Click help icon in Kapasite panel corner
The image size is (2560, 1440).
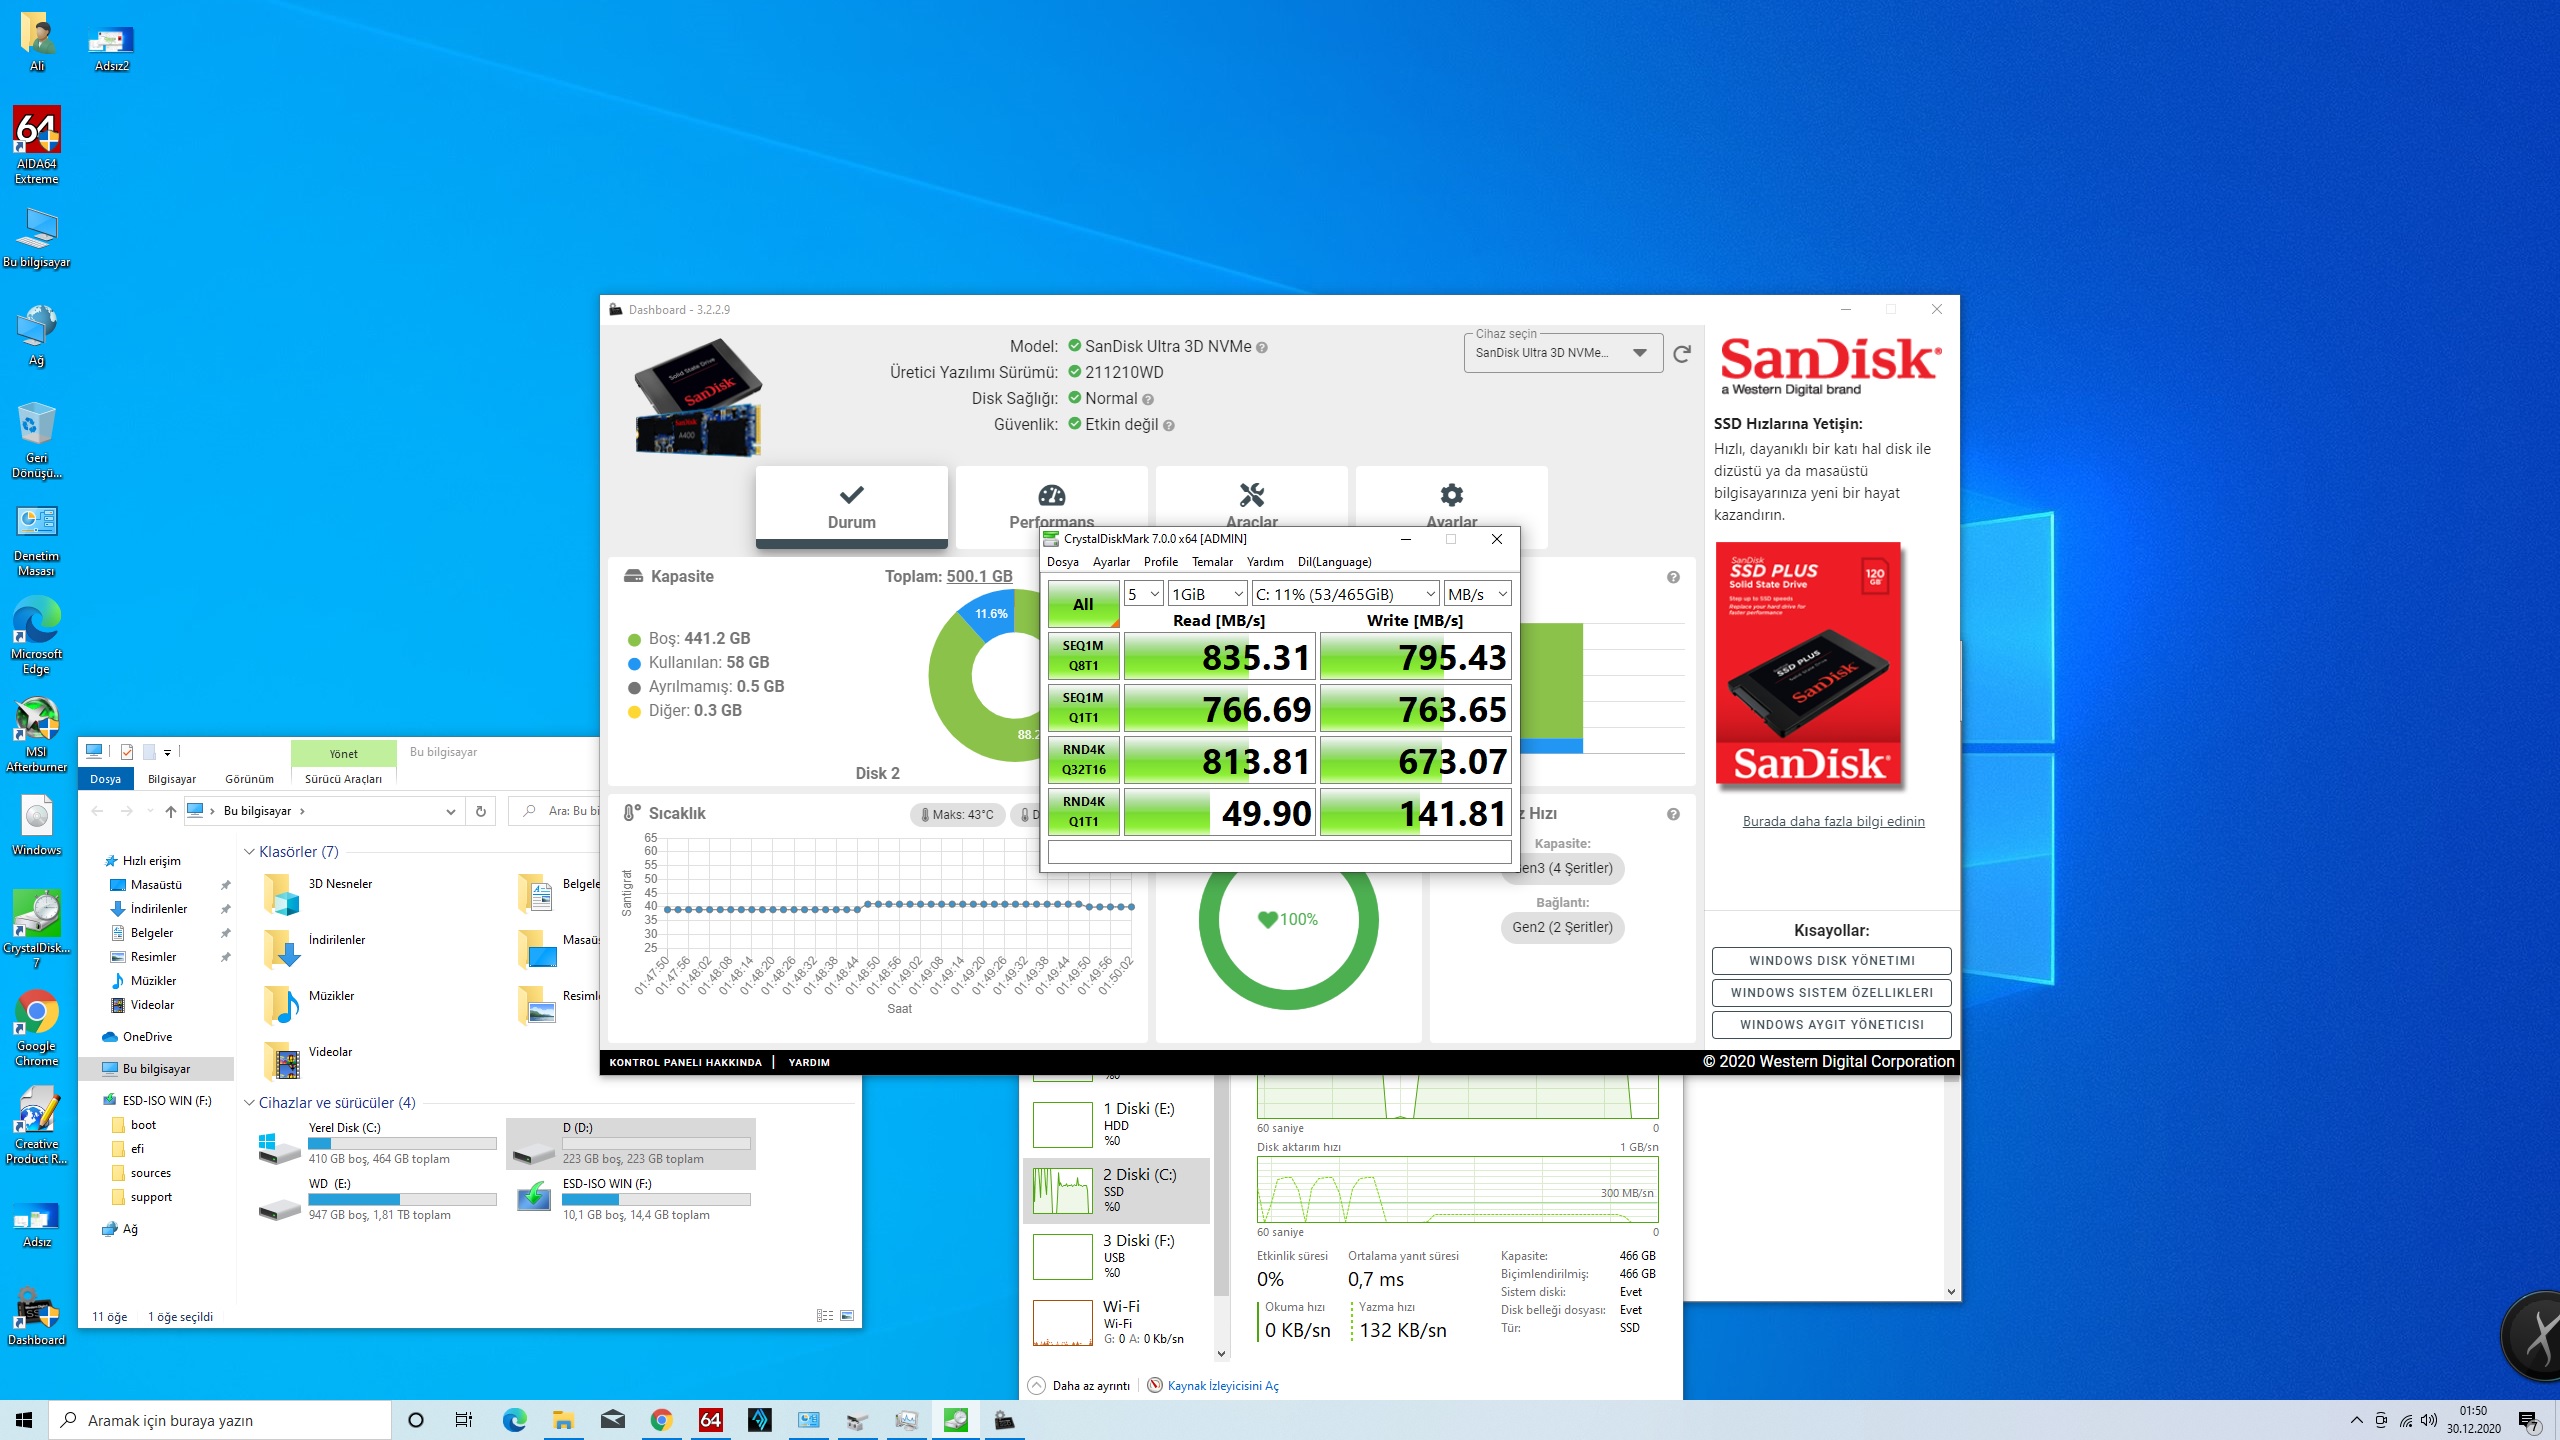tap(1673, 577)
